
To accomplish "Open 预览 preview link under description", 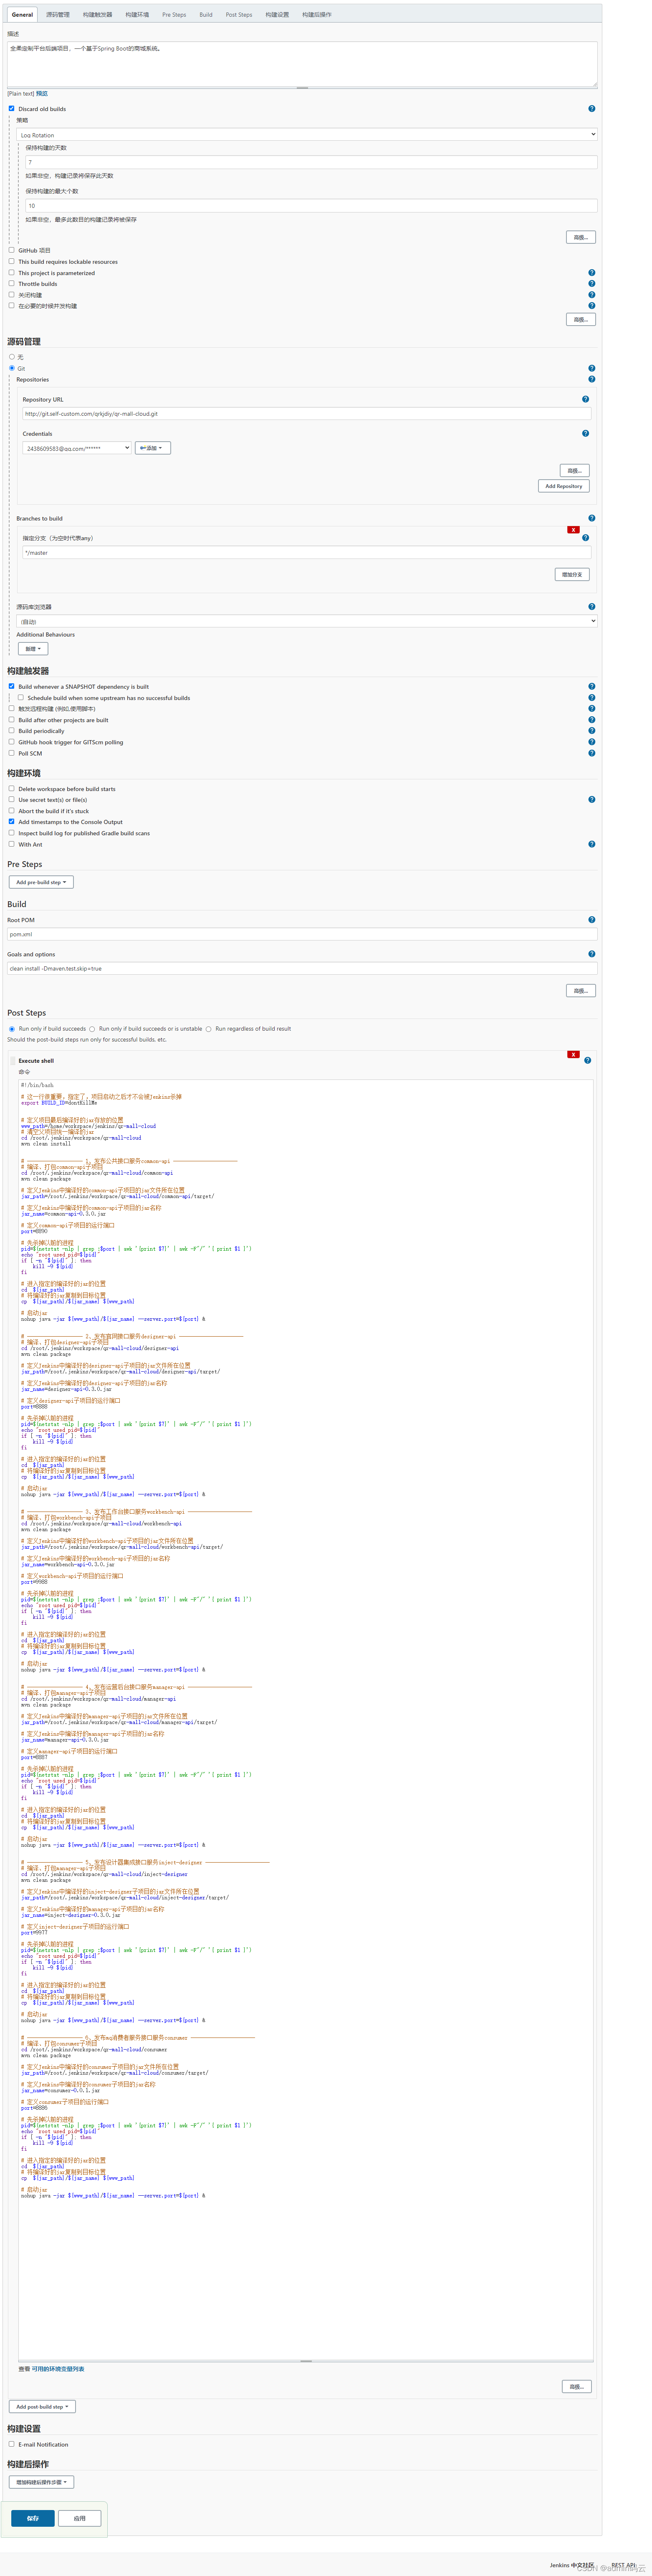I will point(42,93).
